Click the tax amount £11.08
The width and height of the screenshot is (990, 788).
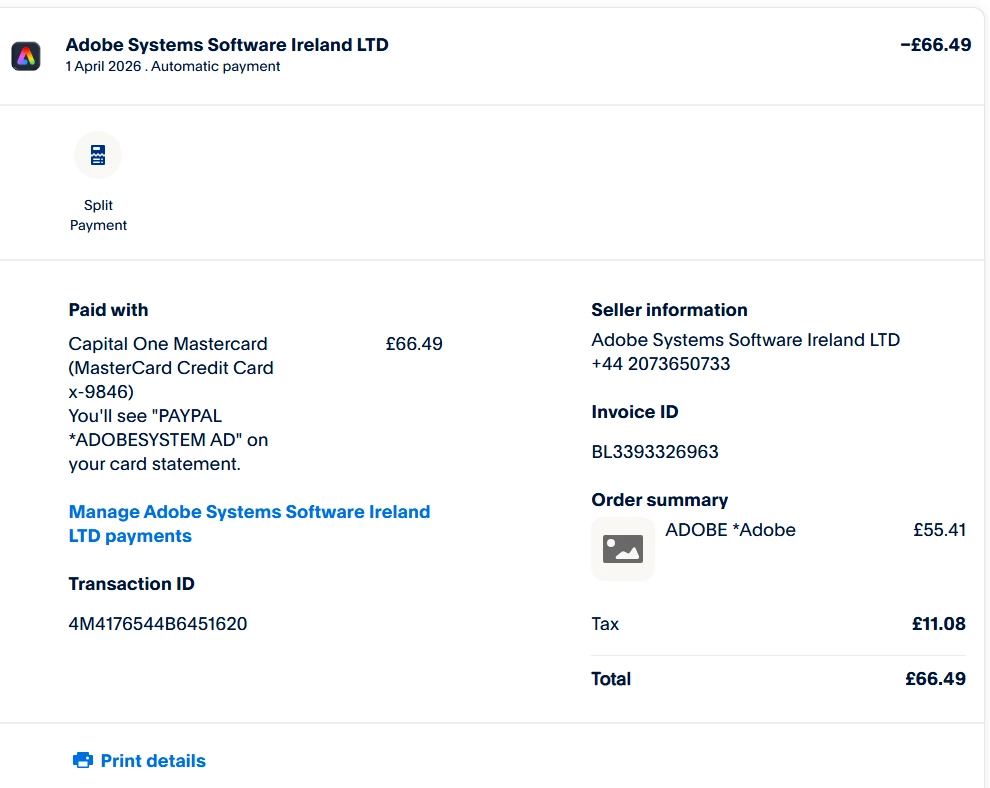pos(939,624)
